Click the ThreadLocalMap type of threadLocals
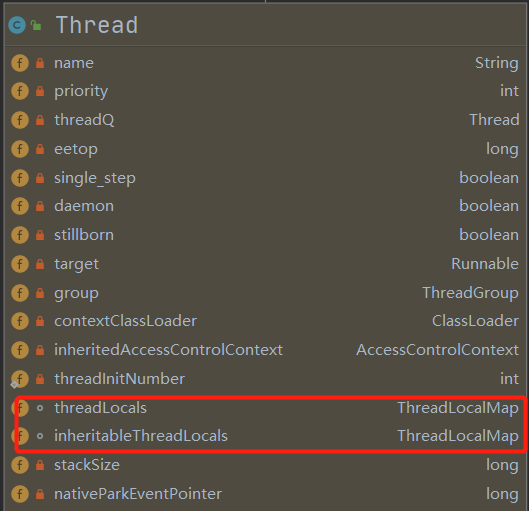Screen dimensions: 529x511 coord(458,408)
